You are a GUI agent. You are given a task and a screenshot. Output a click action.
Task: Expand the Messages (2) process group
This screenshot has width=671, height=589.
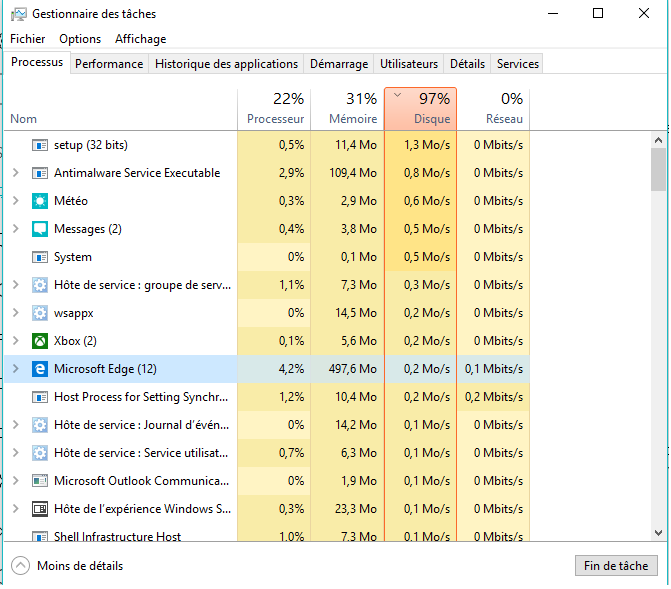tap(16, 229)
